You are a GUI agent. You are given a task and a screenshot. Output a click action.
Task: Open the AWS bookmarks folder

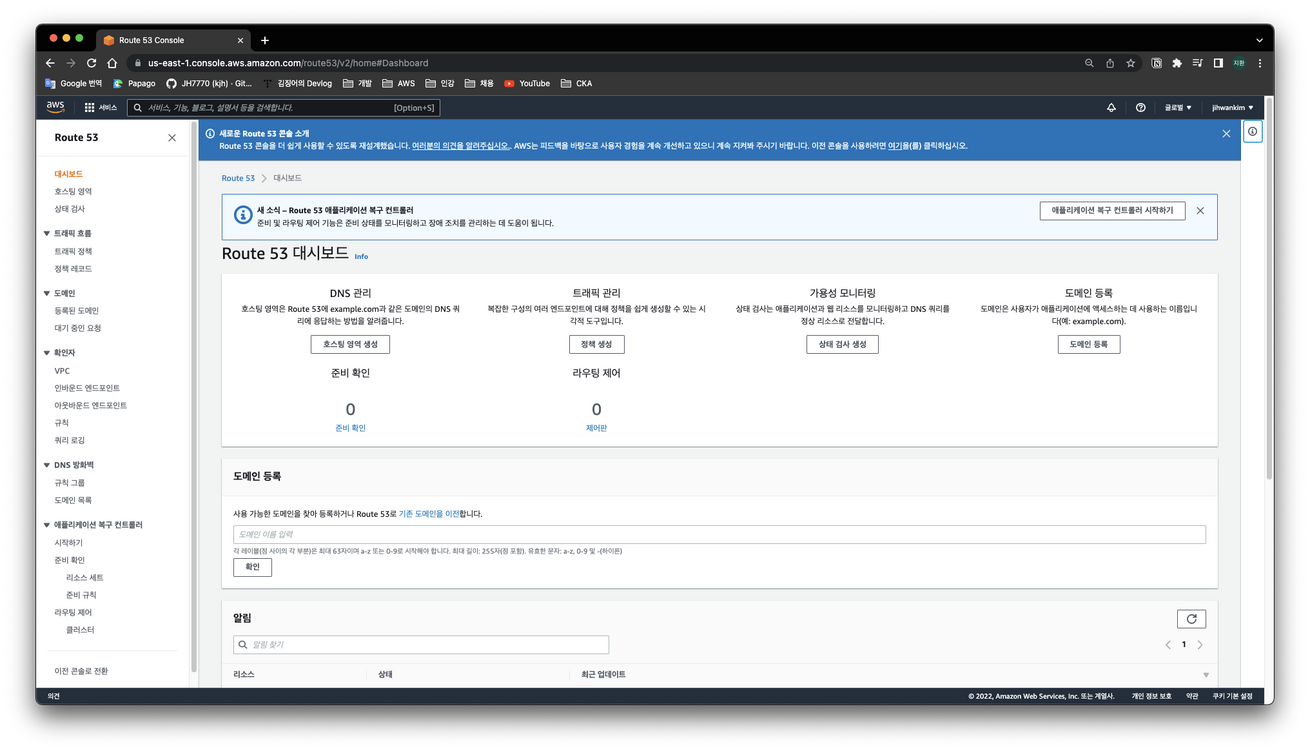pyautogui.click(x=398, y=84)
